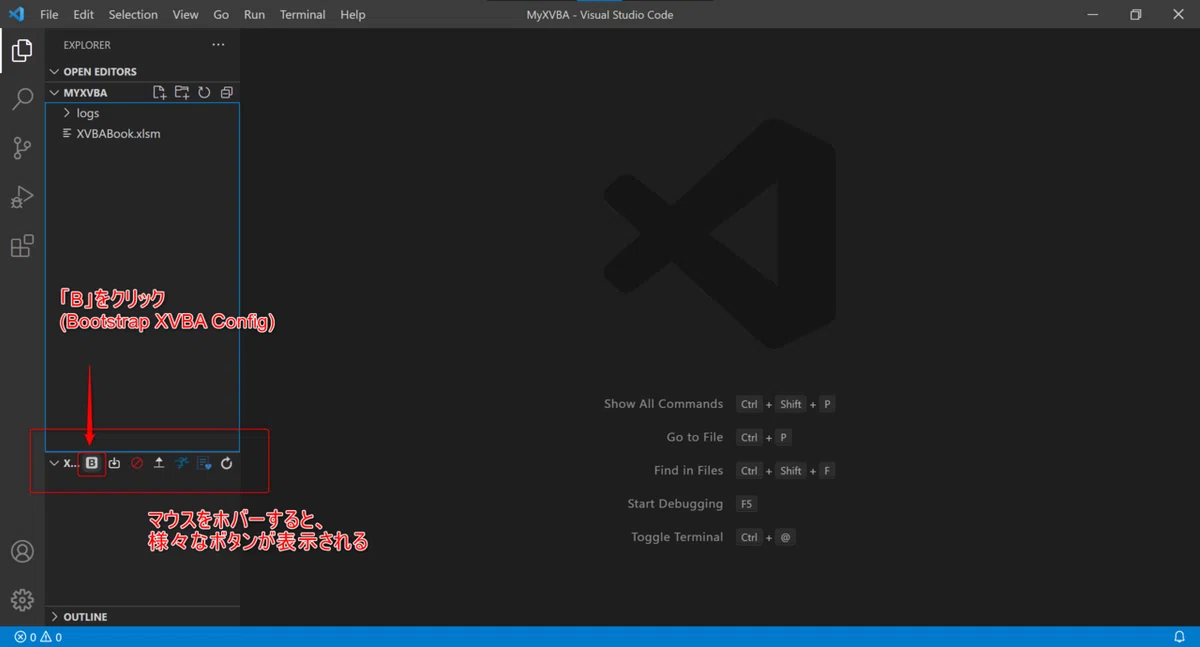
Task: Open the Help menu
Action: tap(353, 15)
